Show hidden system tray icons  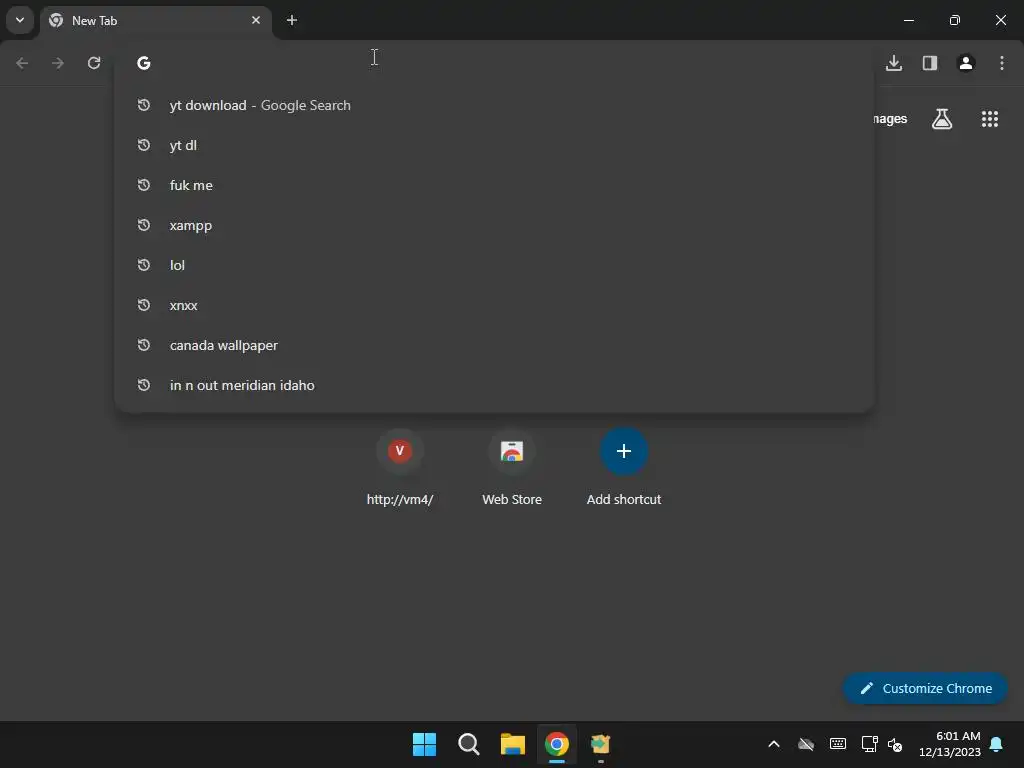click(x=774, y=744)
